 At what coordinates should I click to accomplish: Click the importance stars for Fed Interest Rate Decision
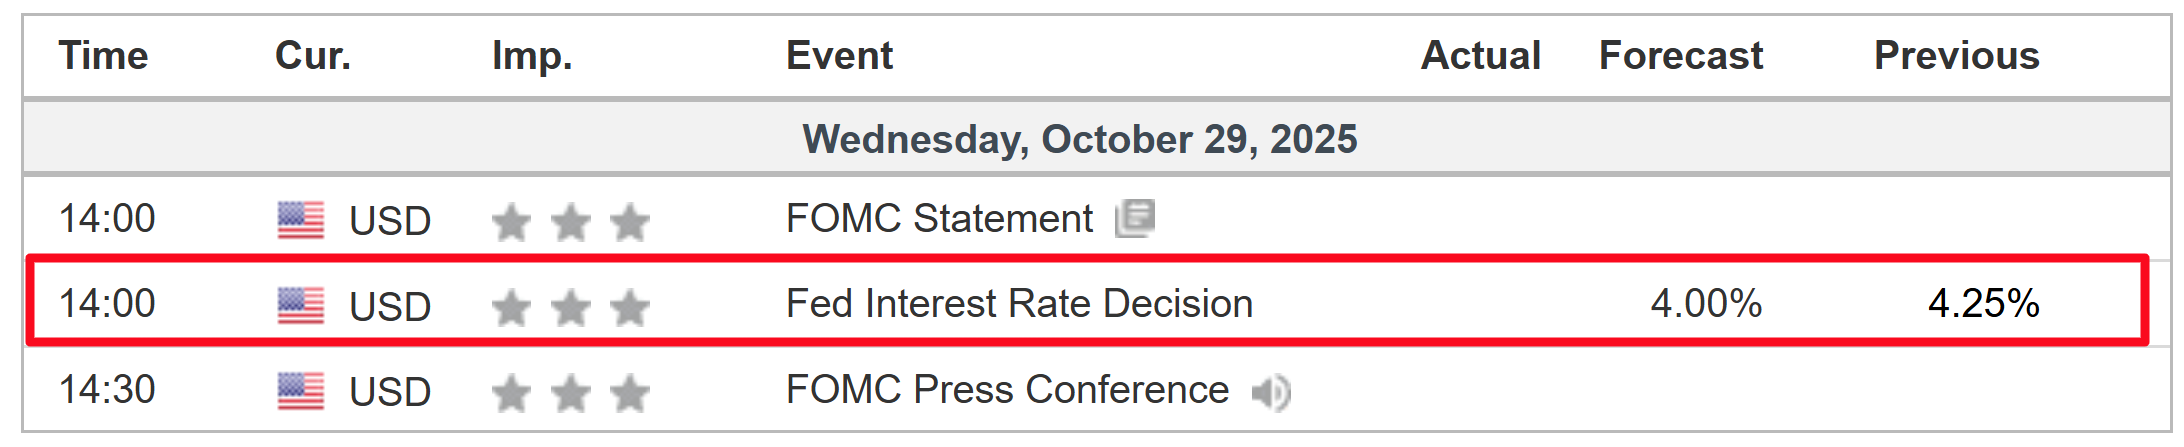[570, 307]
